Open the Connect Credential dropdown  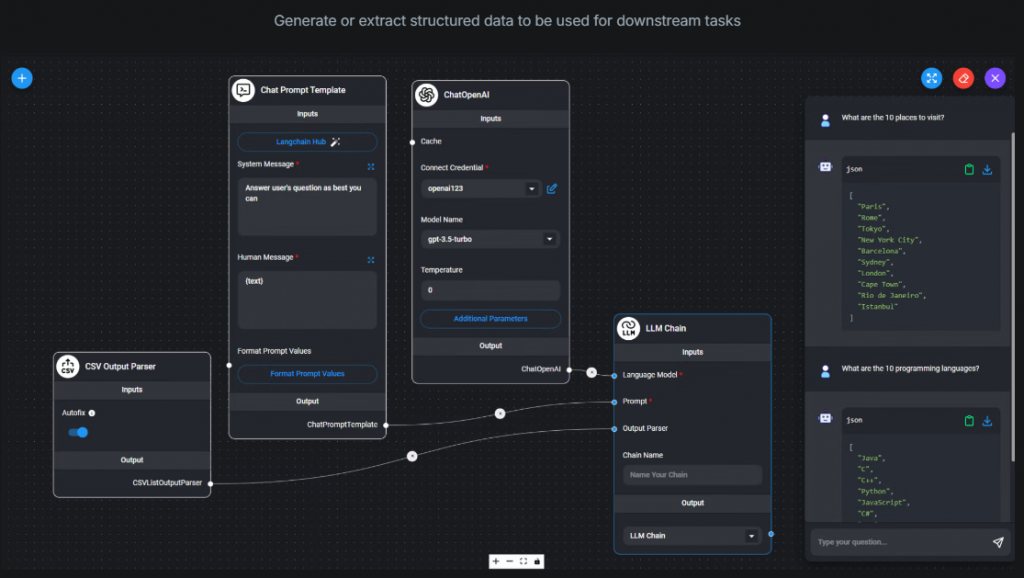(x=480, y=188)
